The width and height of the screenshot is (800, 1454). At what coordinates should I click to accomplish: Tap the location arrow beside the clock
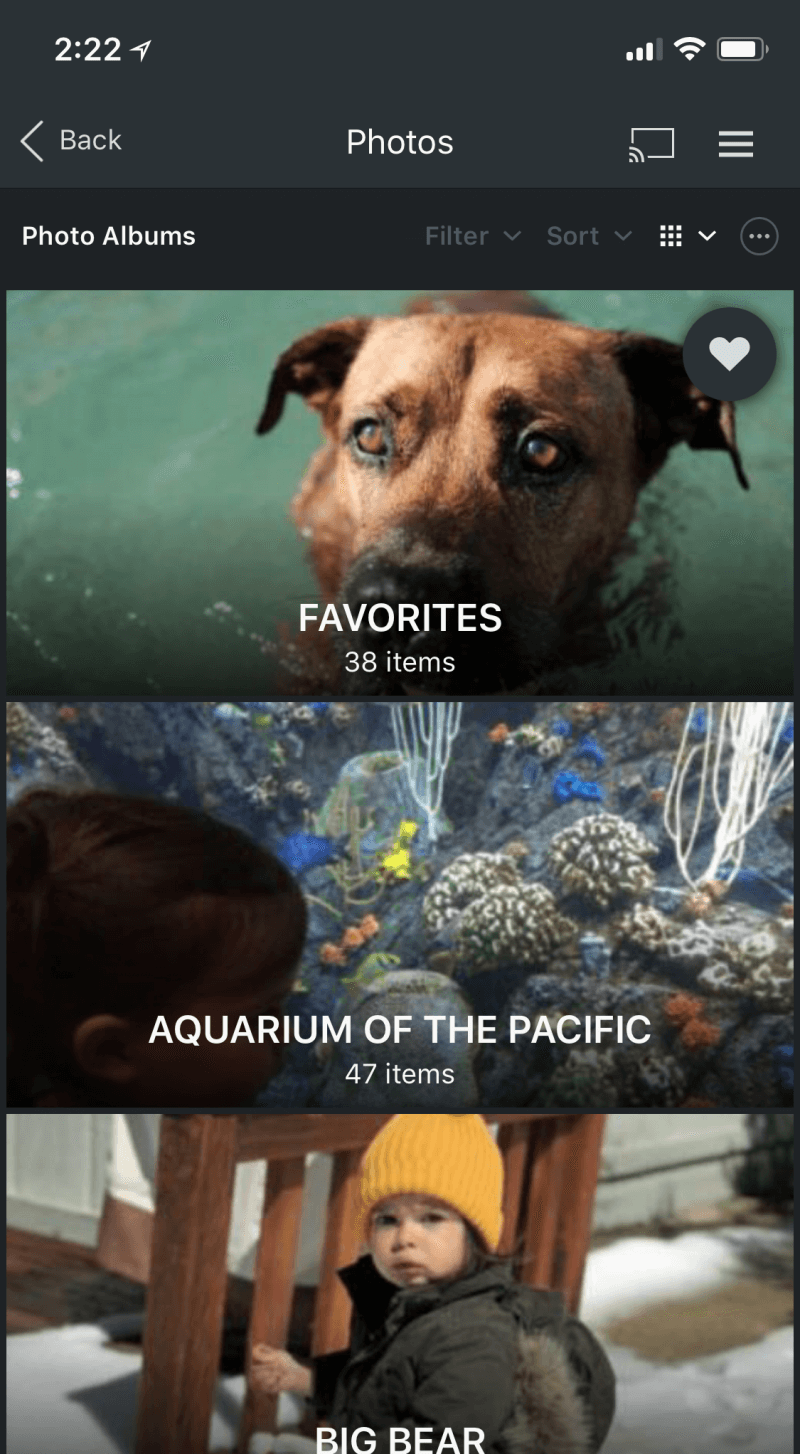click(x=141, y=50)
